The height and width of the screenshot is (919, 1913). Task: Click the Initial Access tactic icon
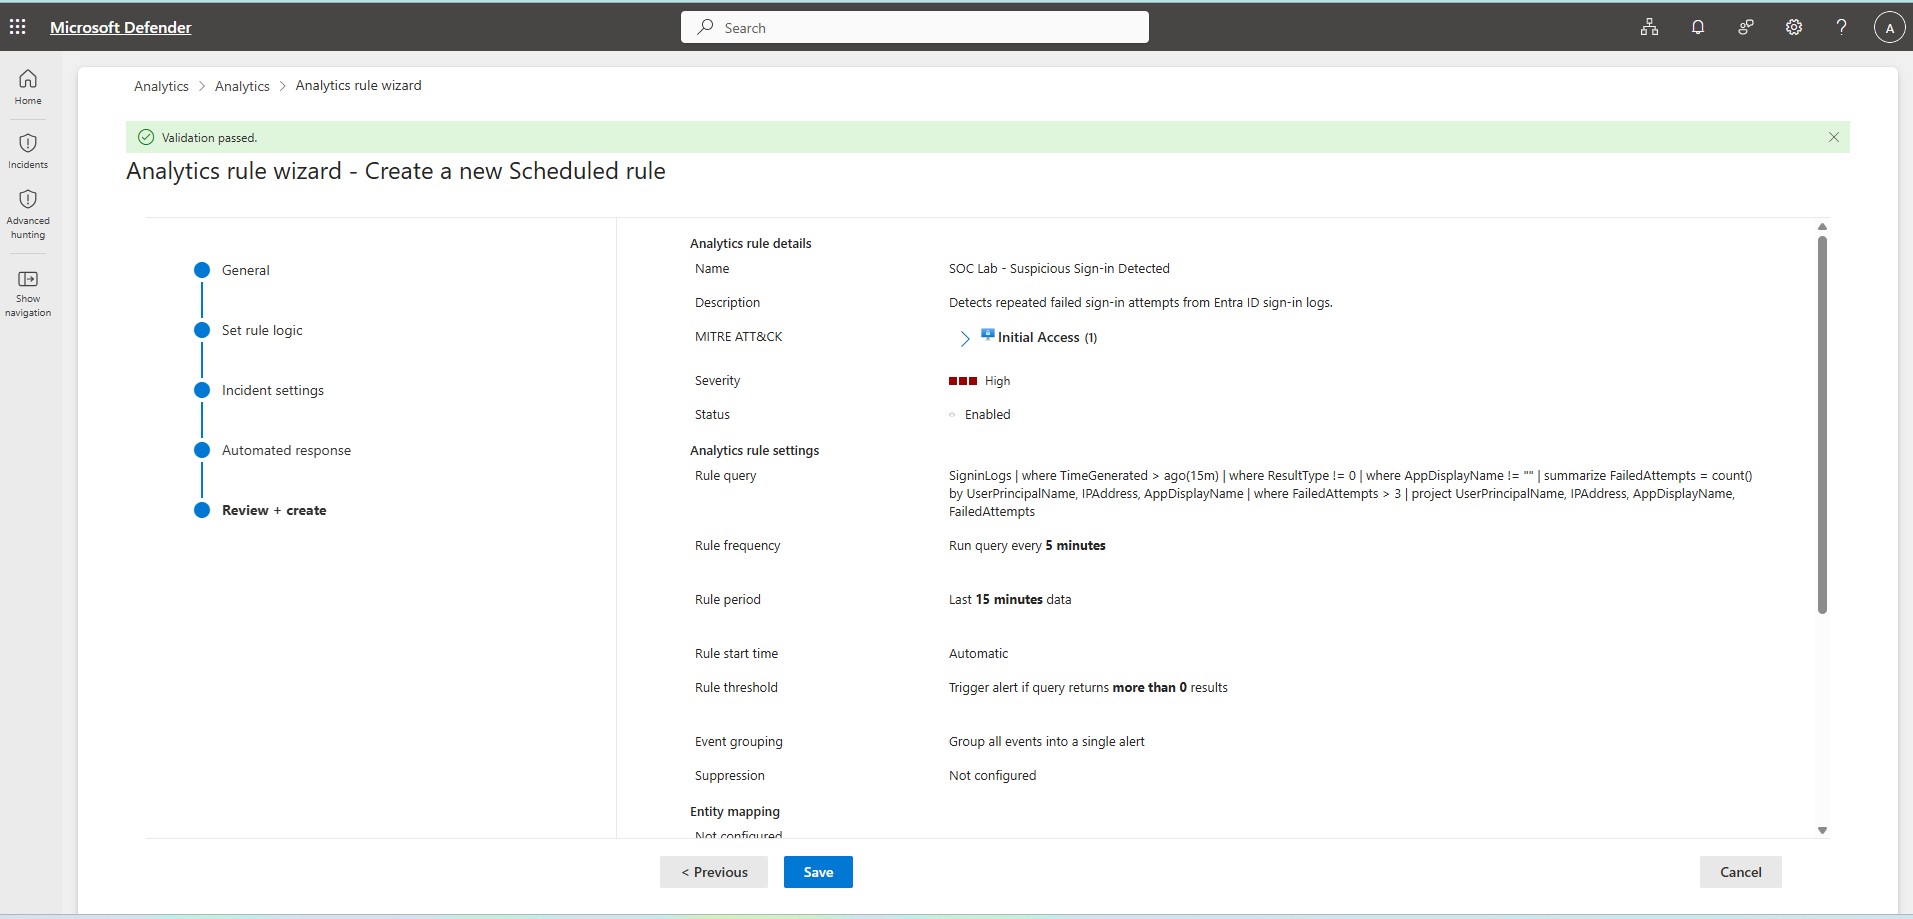pyautogui.click(x=987, y=335)
